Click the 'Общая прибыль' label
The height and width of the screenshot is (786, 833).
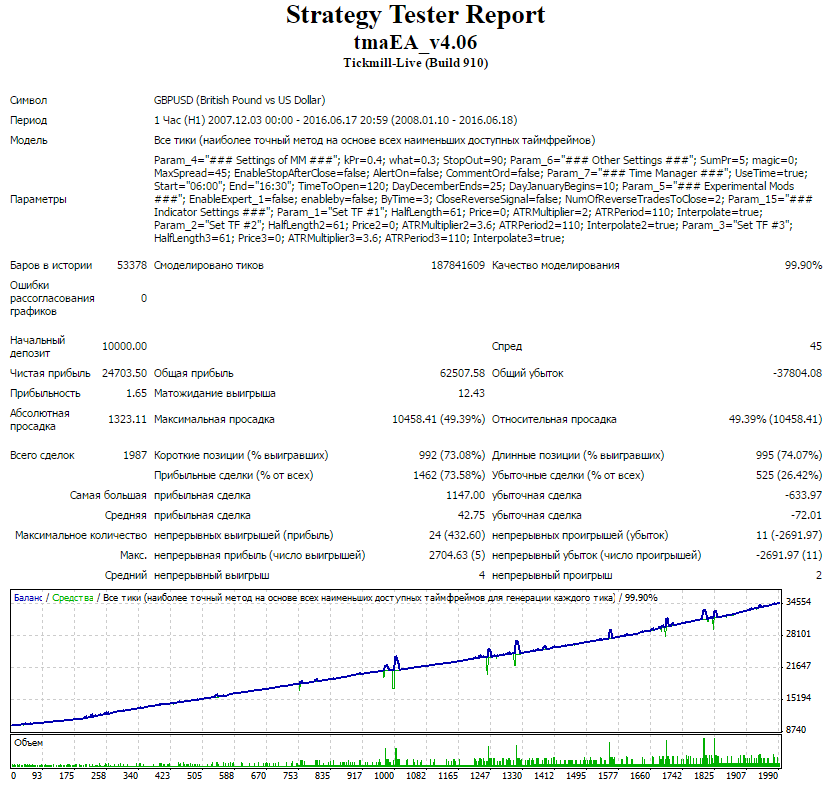[x=193, y=373]
